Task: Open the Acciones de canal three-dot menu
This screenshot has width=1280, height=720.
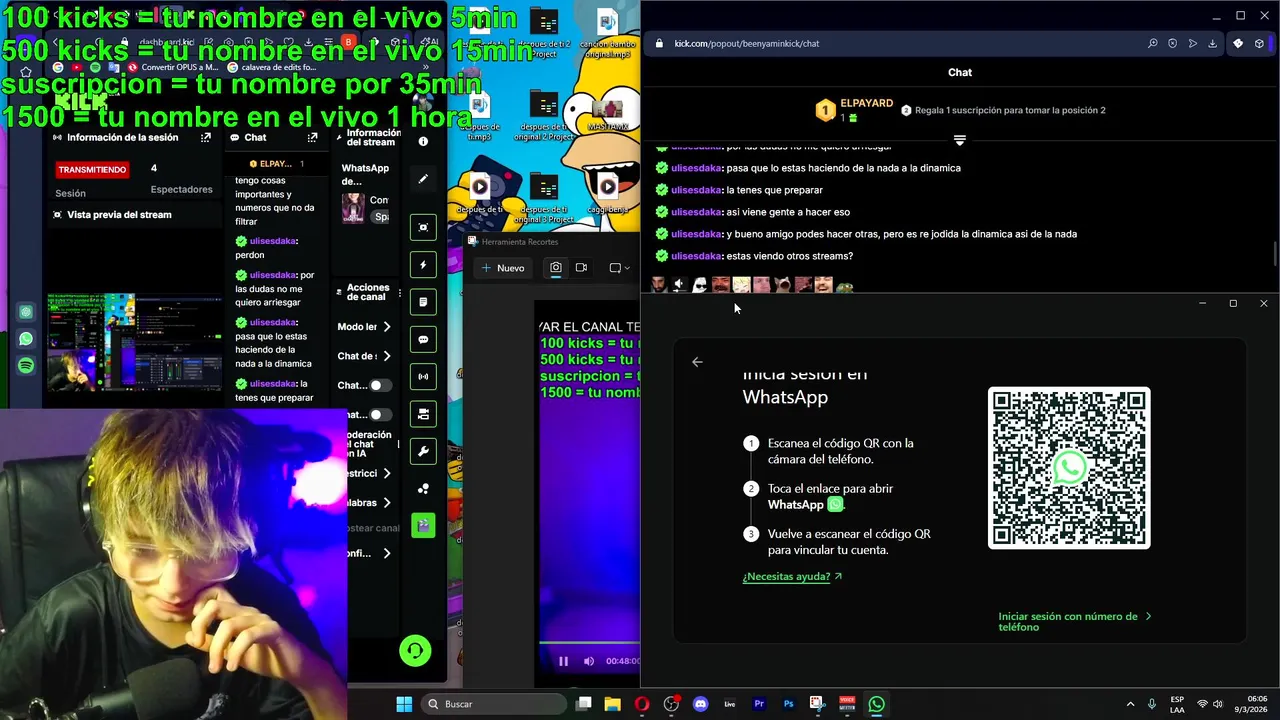Action: (400, 293)
